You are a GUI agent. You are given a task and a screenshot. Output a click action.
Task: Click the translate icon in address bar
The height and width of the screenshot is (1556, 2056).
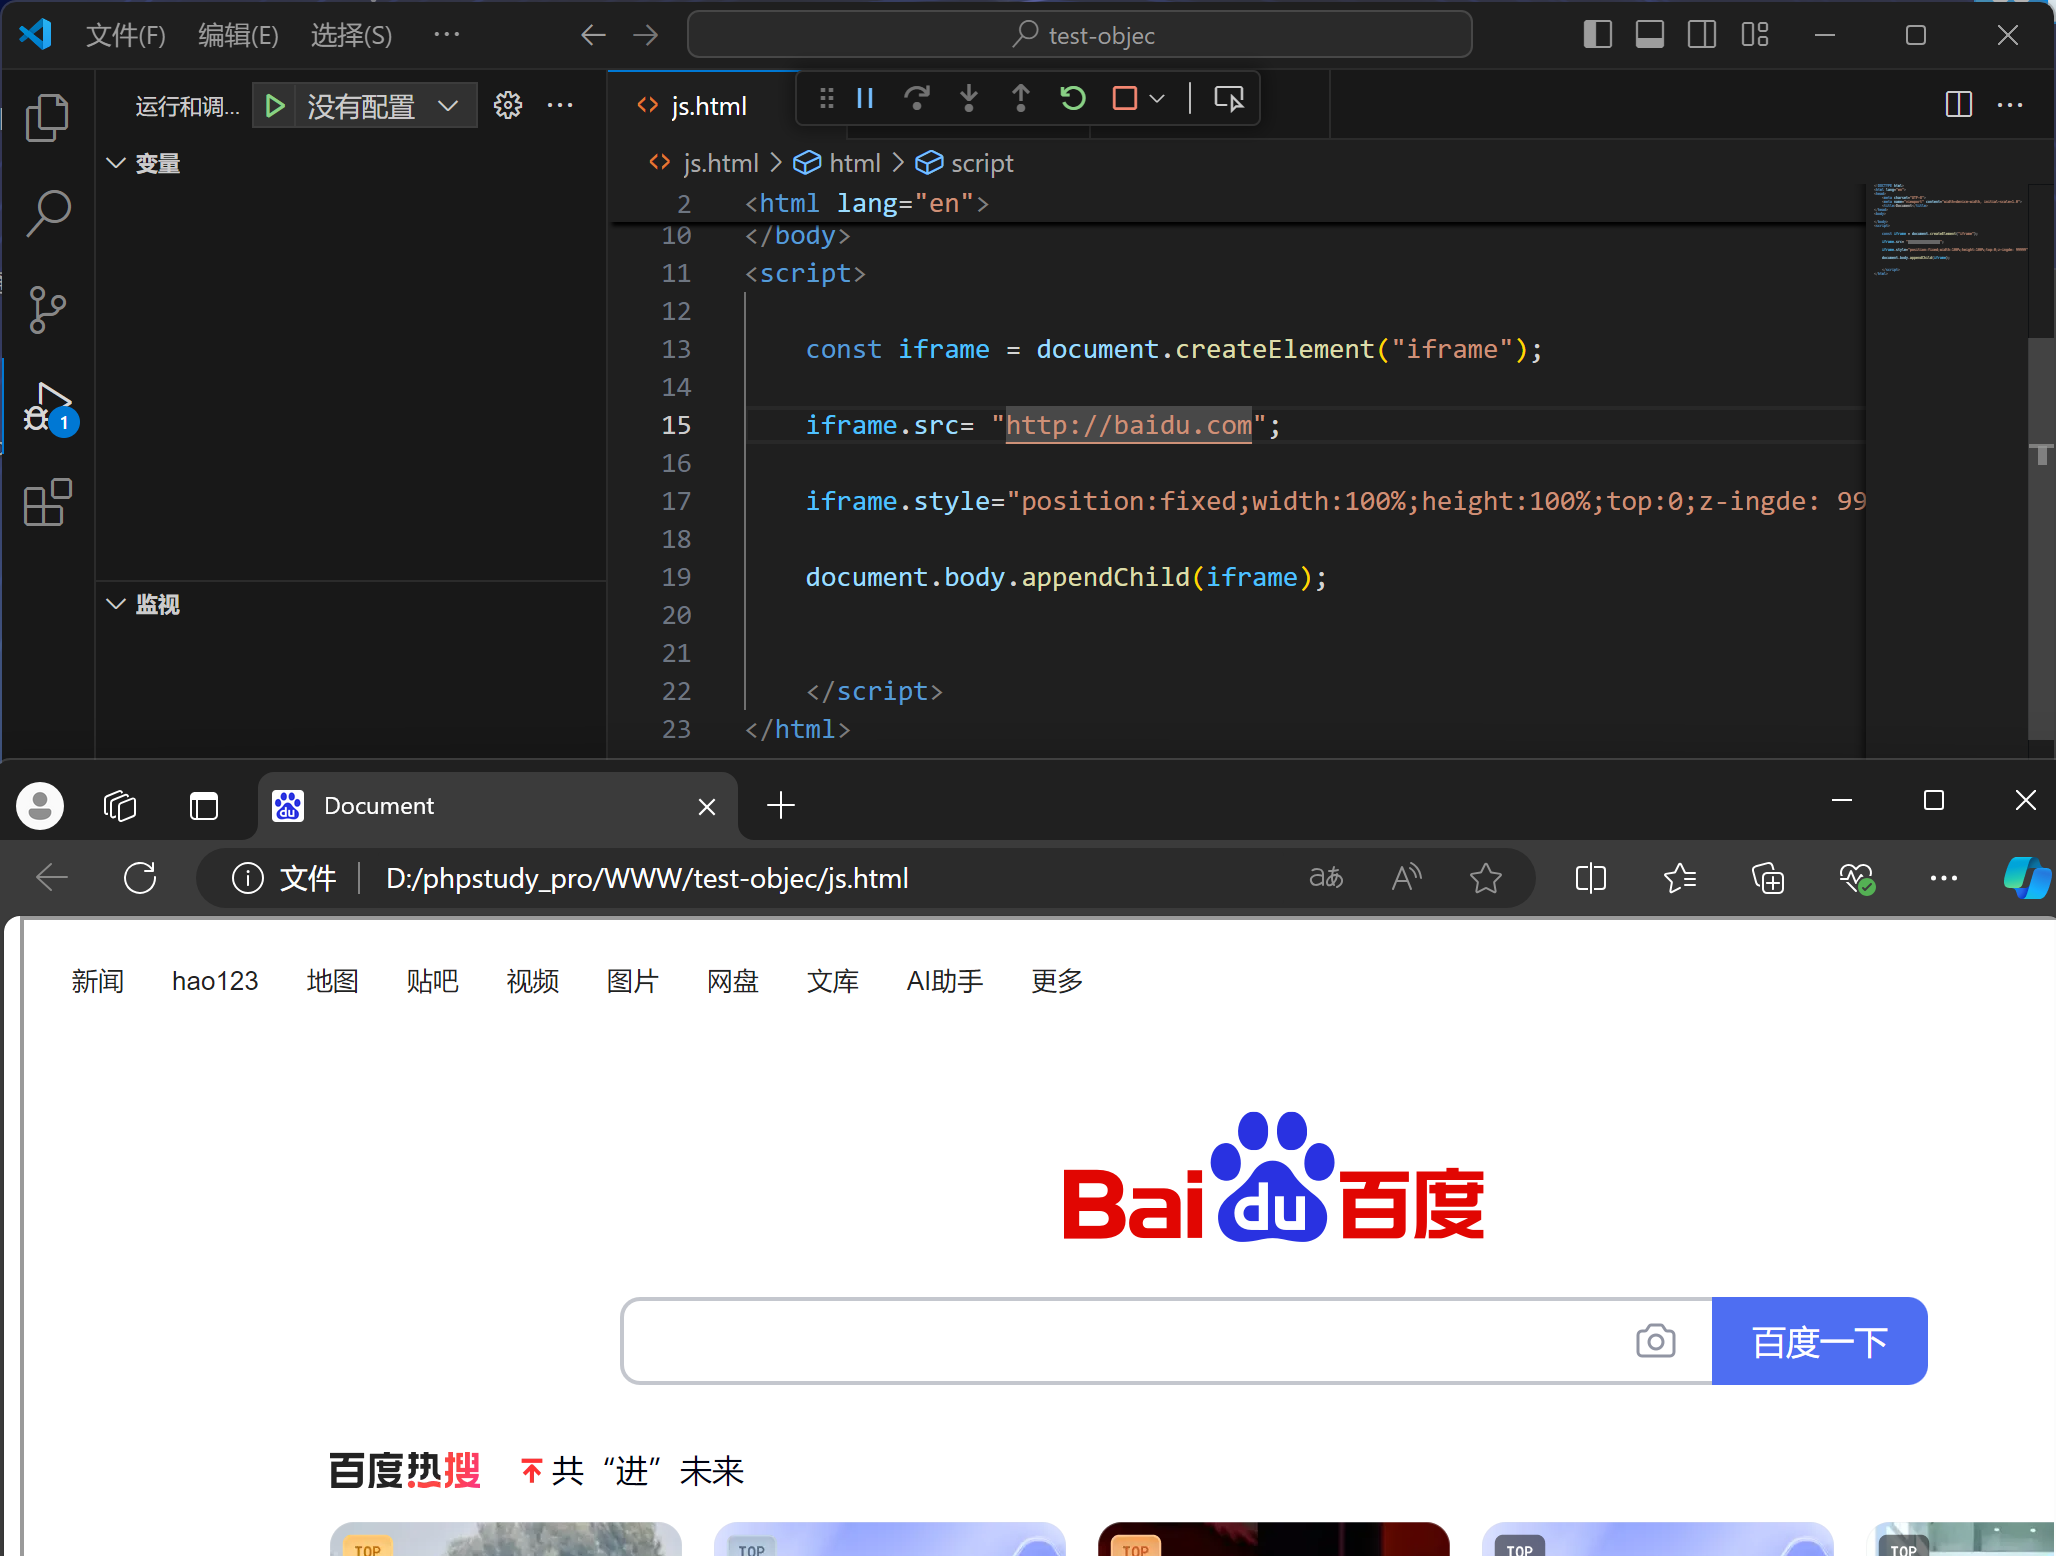coord(1326,878)
